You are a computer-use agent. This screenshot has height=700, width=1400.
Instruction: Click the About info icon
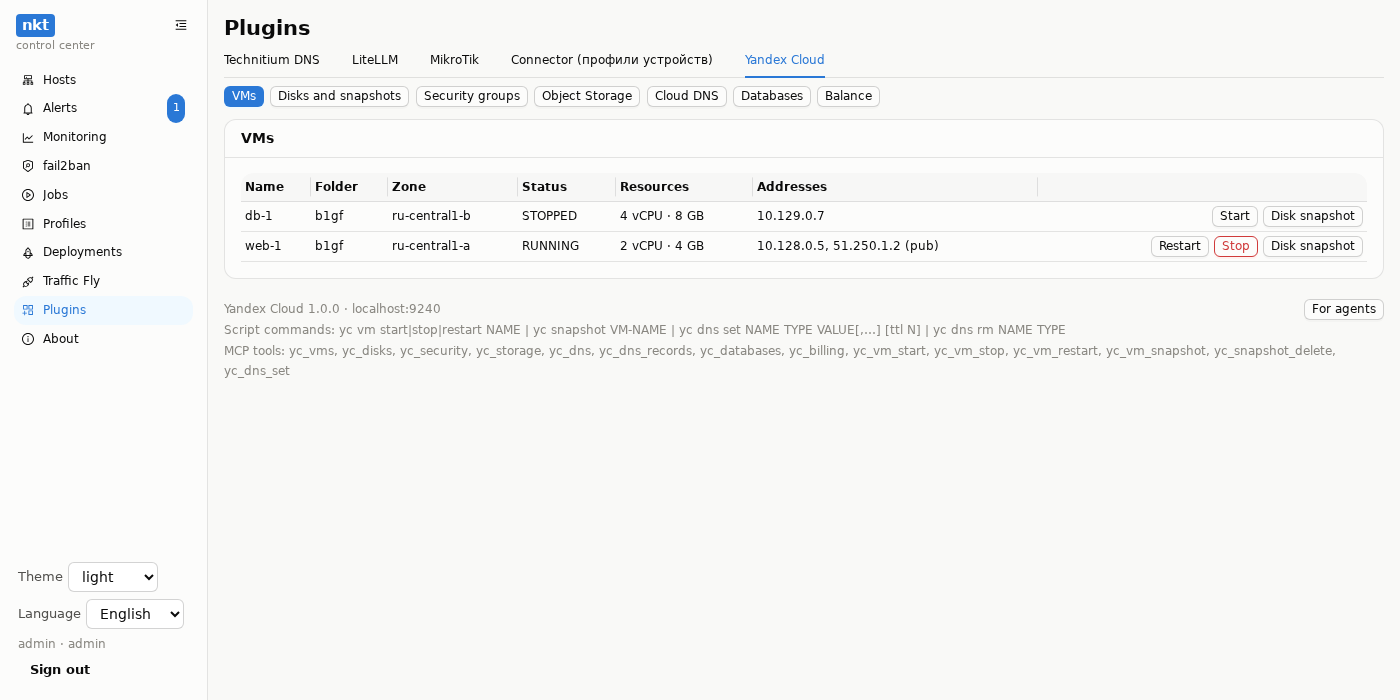click(28, 339)
